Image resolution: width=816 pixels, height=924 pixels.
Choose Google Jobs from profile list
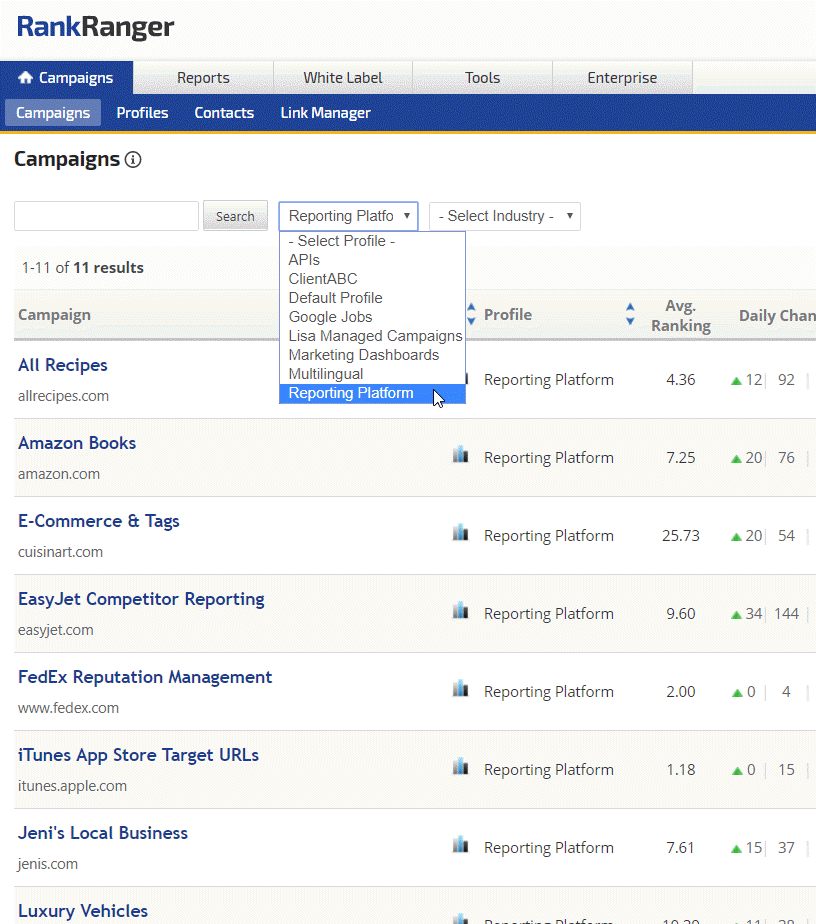click(330, 317)
